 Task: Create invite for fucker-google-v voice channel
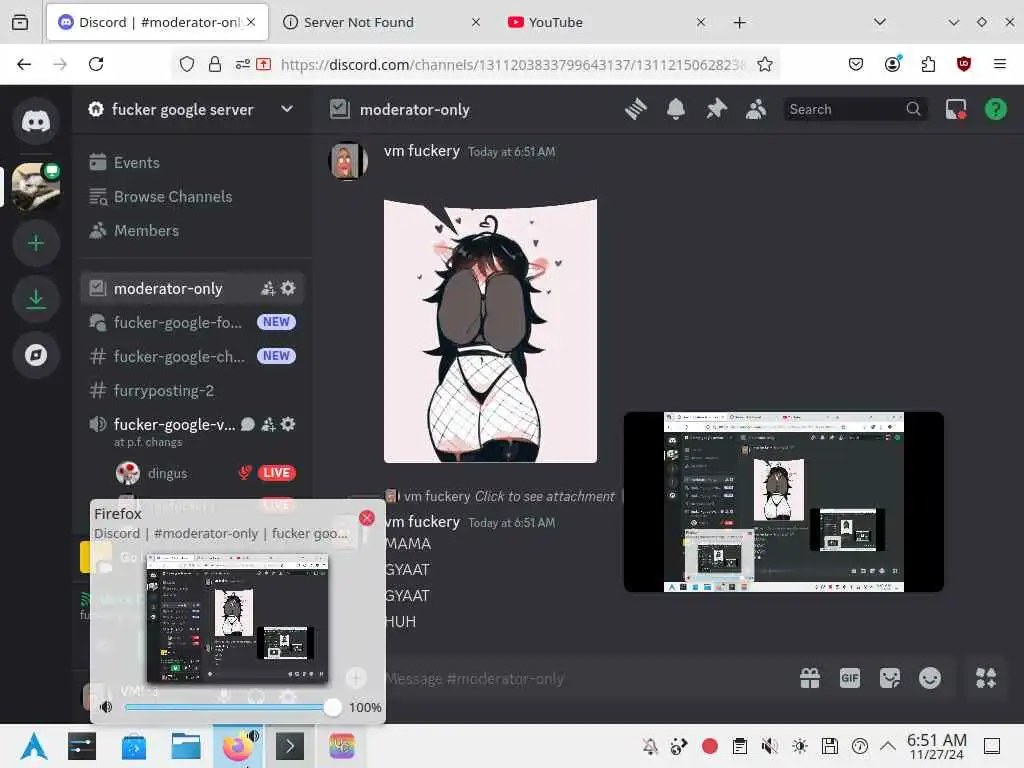tap(268, 424)
